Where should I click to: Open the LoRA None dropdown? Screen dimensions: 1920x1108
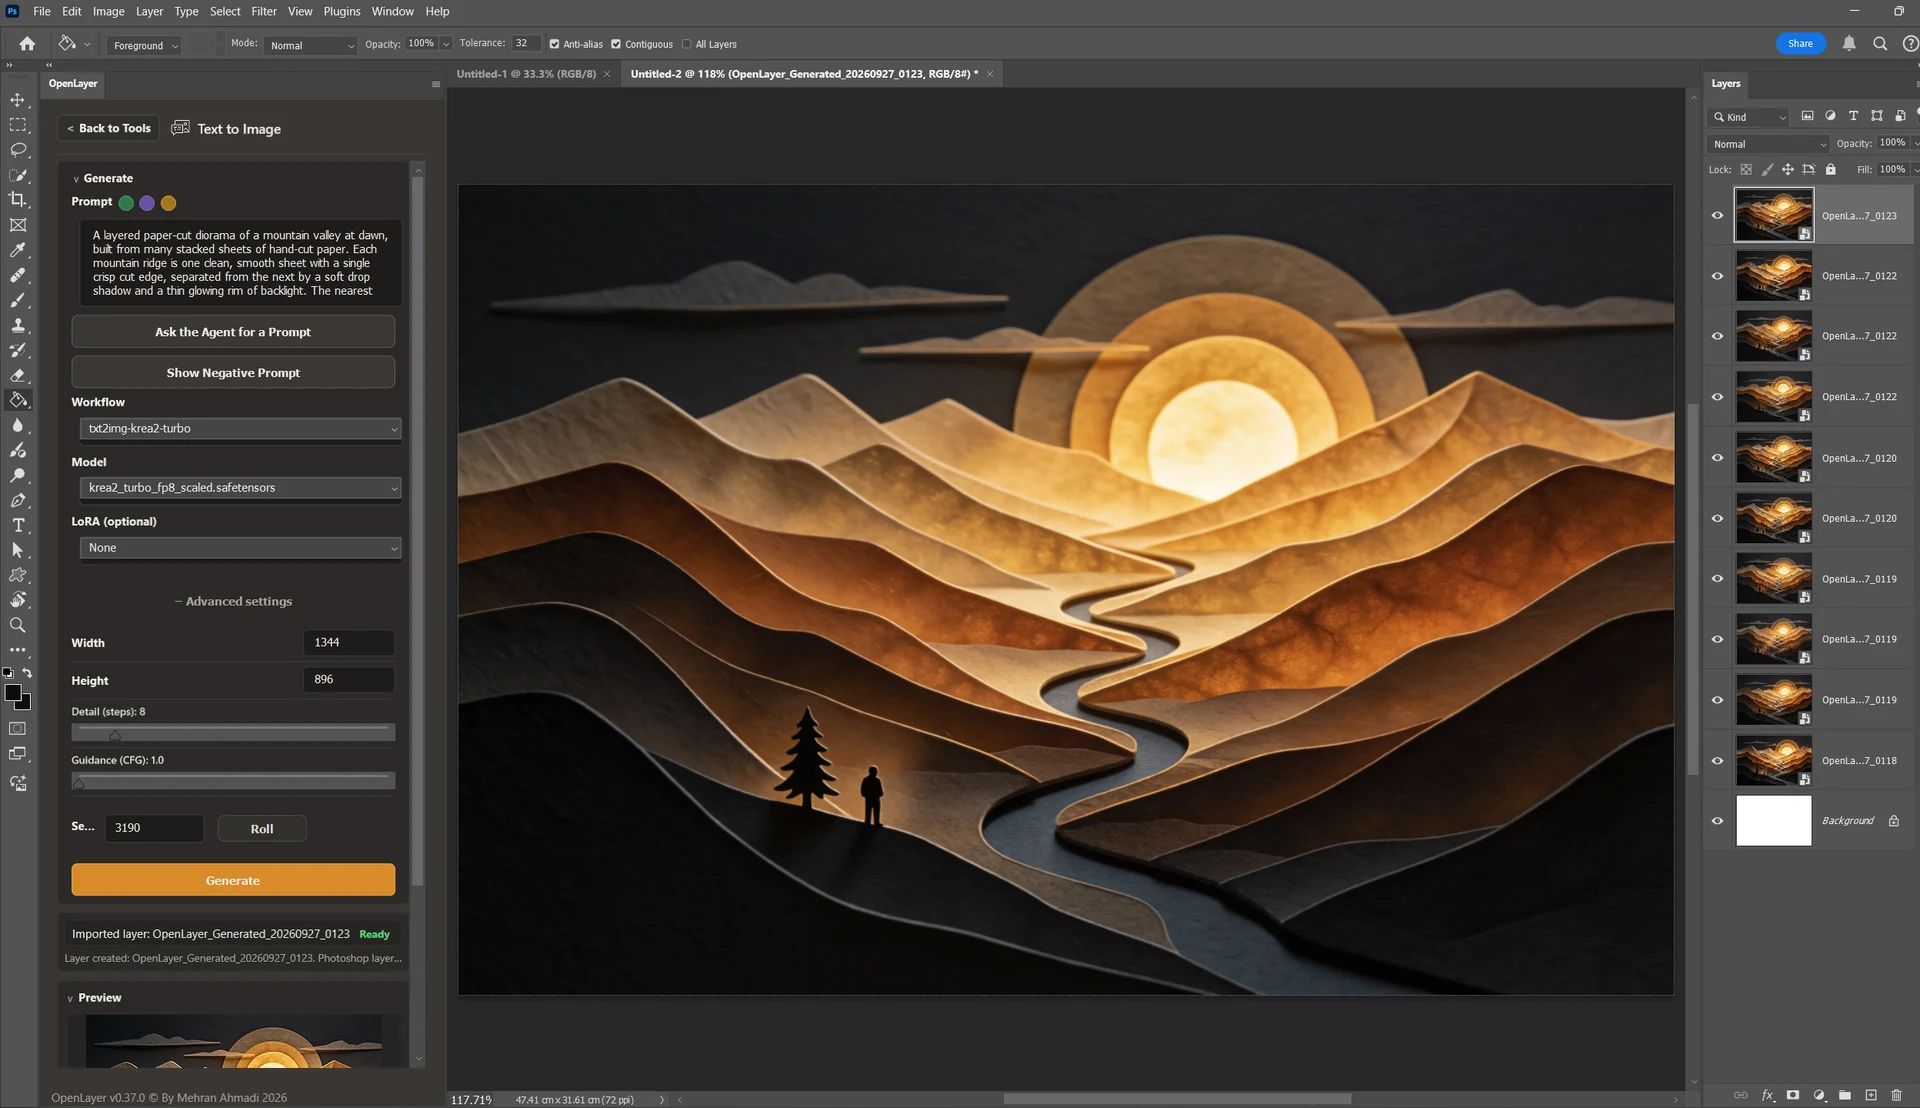pyautogui.click(x=240, y=548)
